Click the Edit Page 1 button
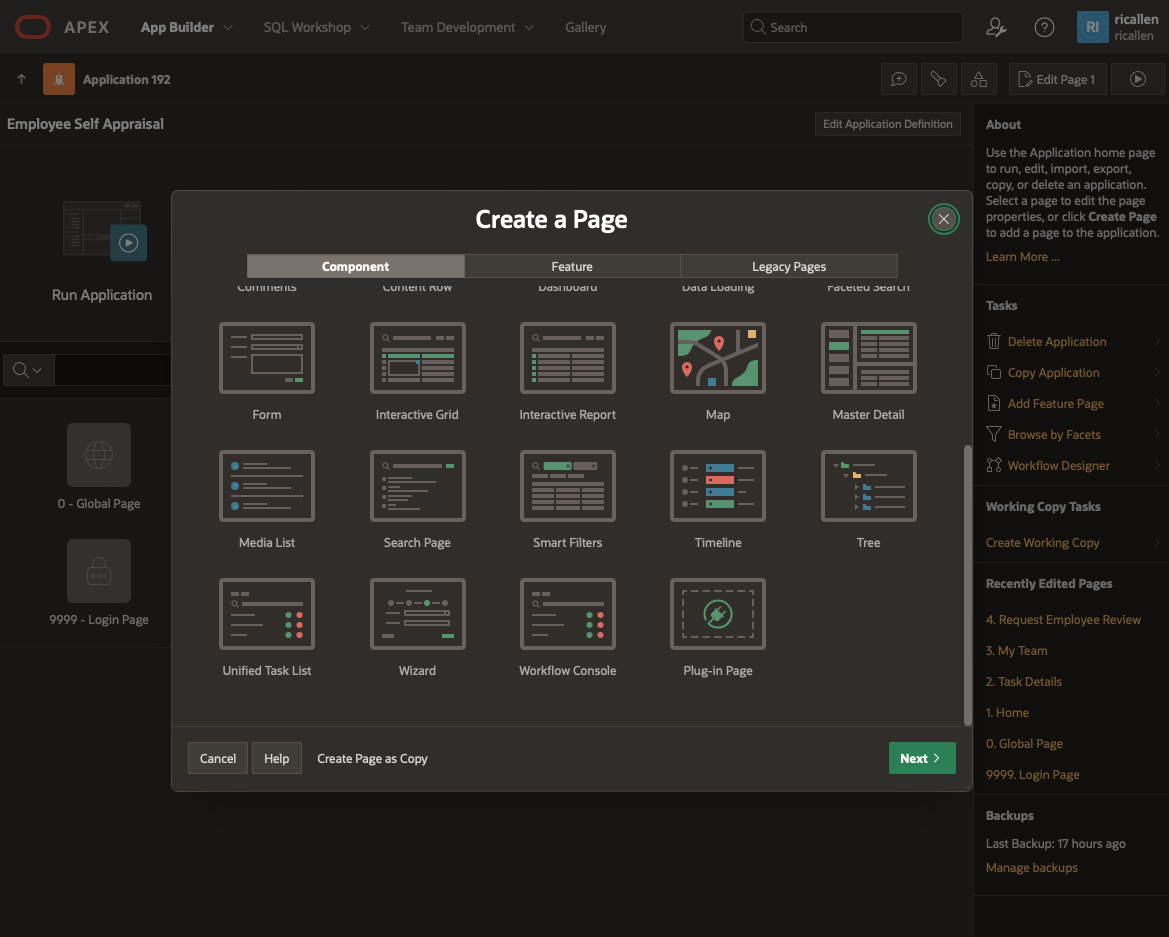Image resolution: width=1169 pixels, height=937 pixels. [1057, 79]
